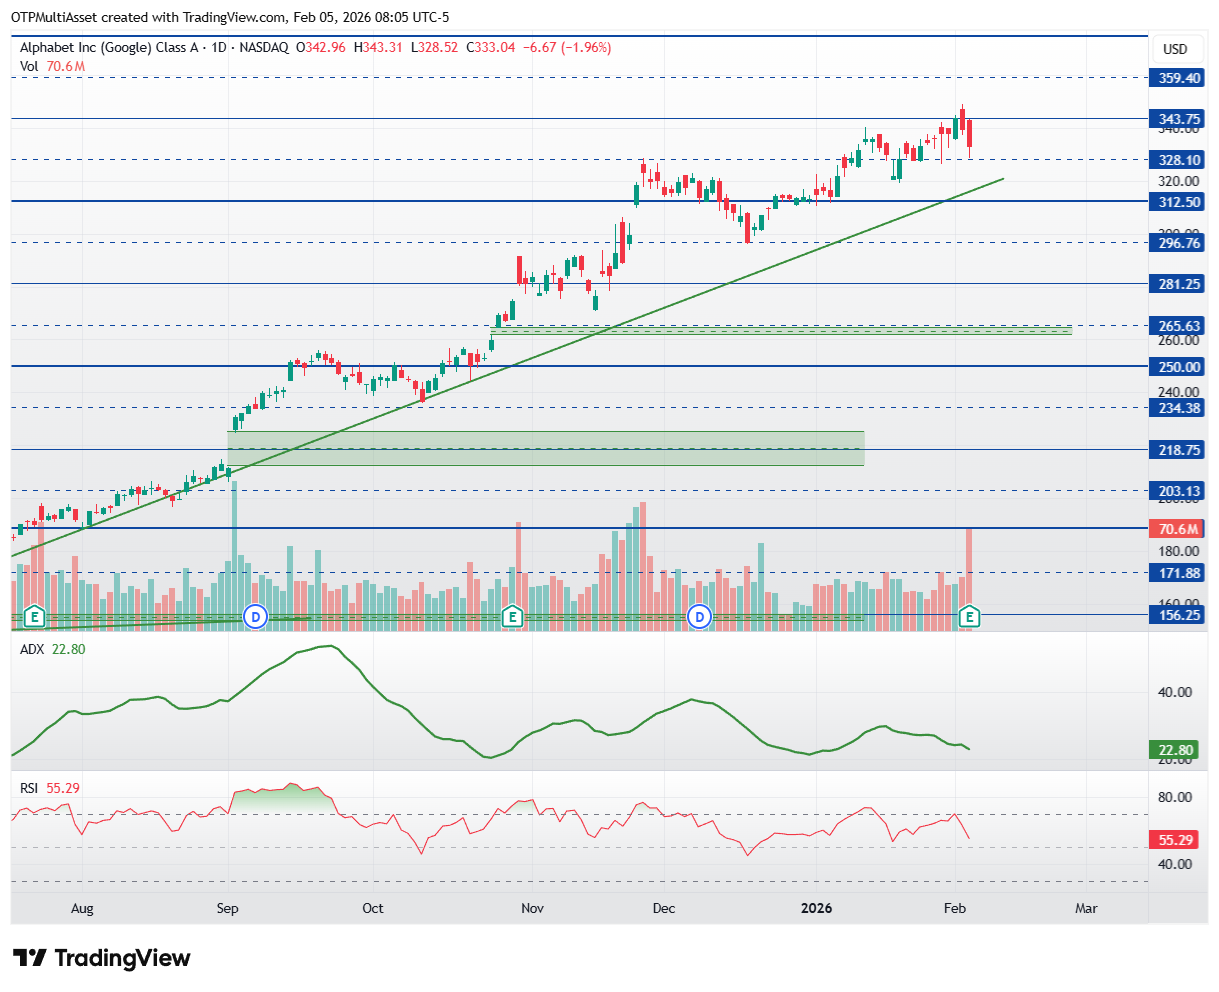Click the earnings E marker before November
The width and height of the screenshot is (1219, 992).
(x=512, y=616)
